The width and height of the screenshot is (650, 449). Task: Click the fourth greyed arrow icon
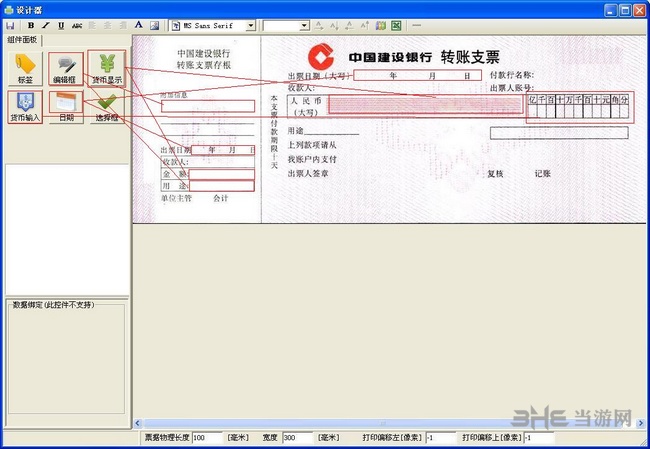(365, 26)
